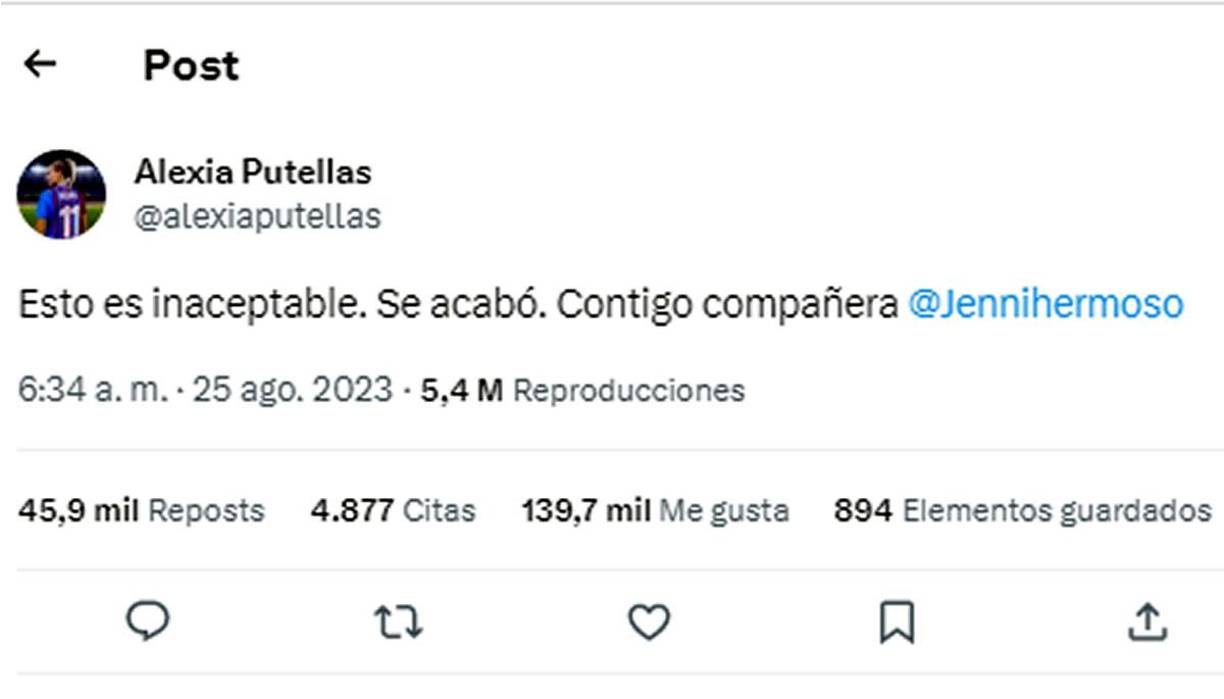Image resolution: width=1224 pixels, height=699 pixels.
Task: Select the Post header tab label
Action: (189, 67)
